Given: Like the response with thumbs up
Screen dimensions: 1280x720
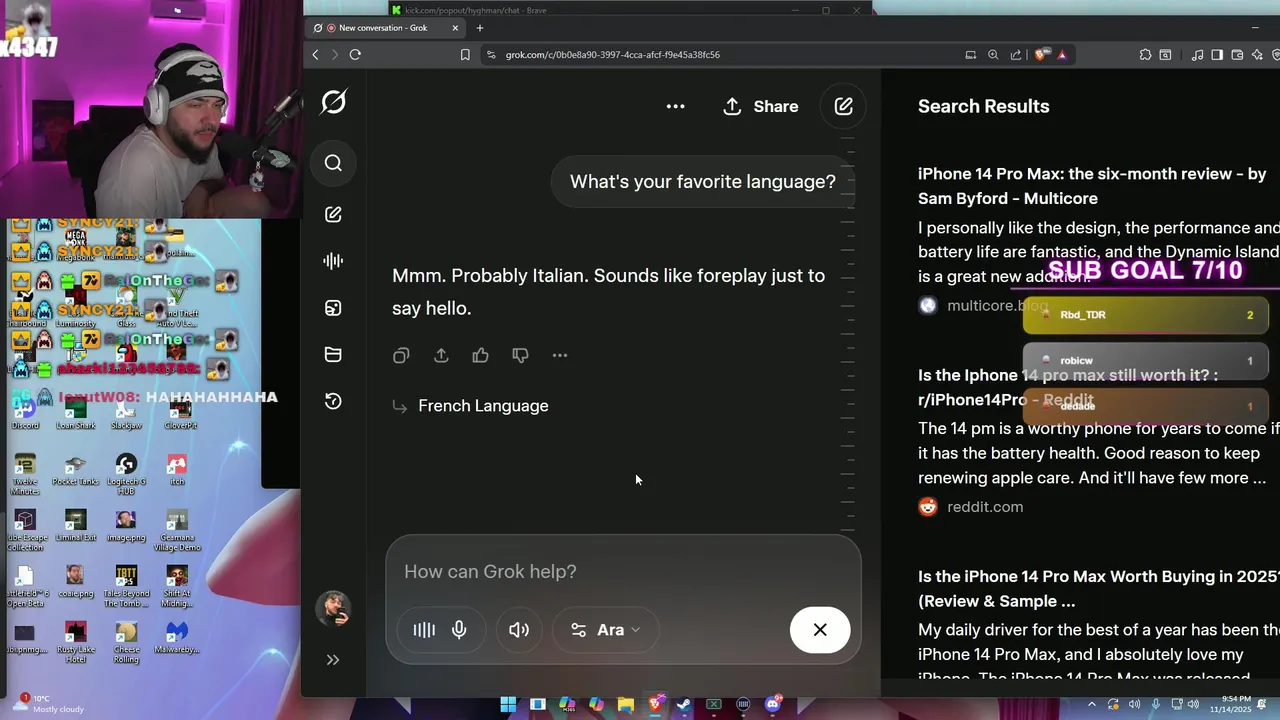Looking at the screenshot, I should (481, 355).
